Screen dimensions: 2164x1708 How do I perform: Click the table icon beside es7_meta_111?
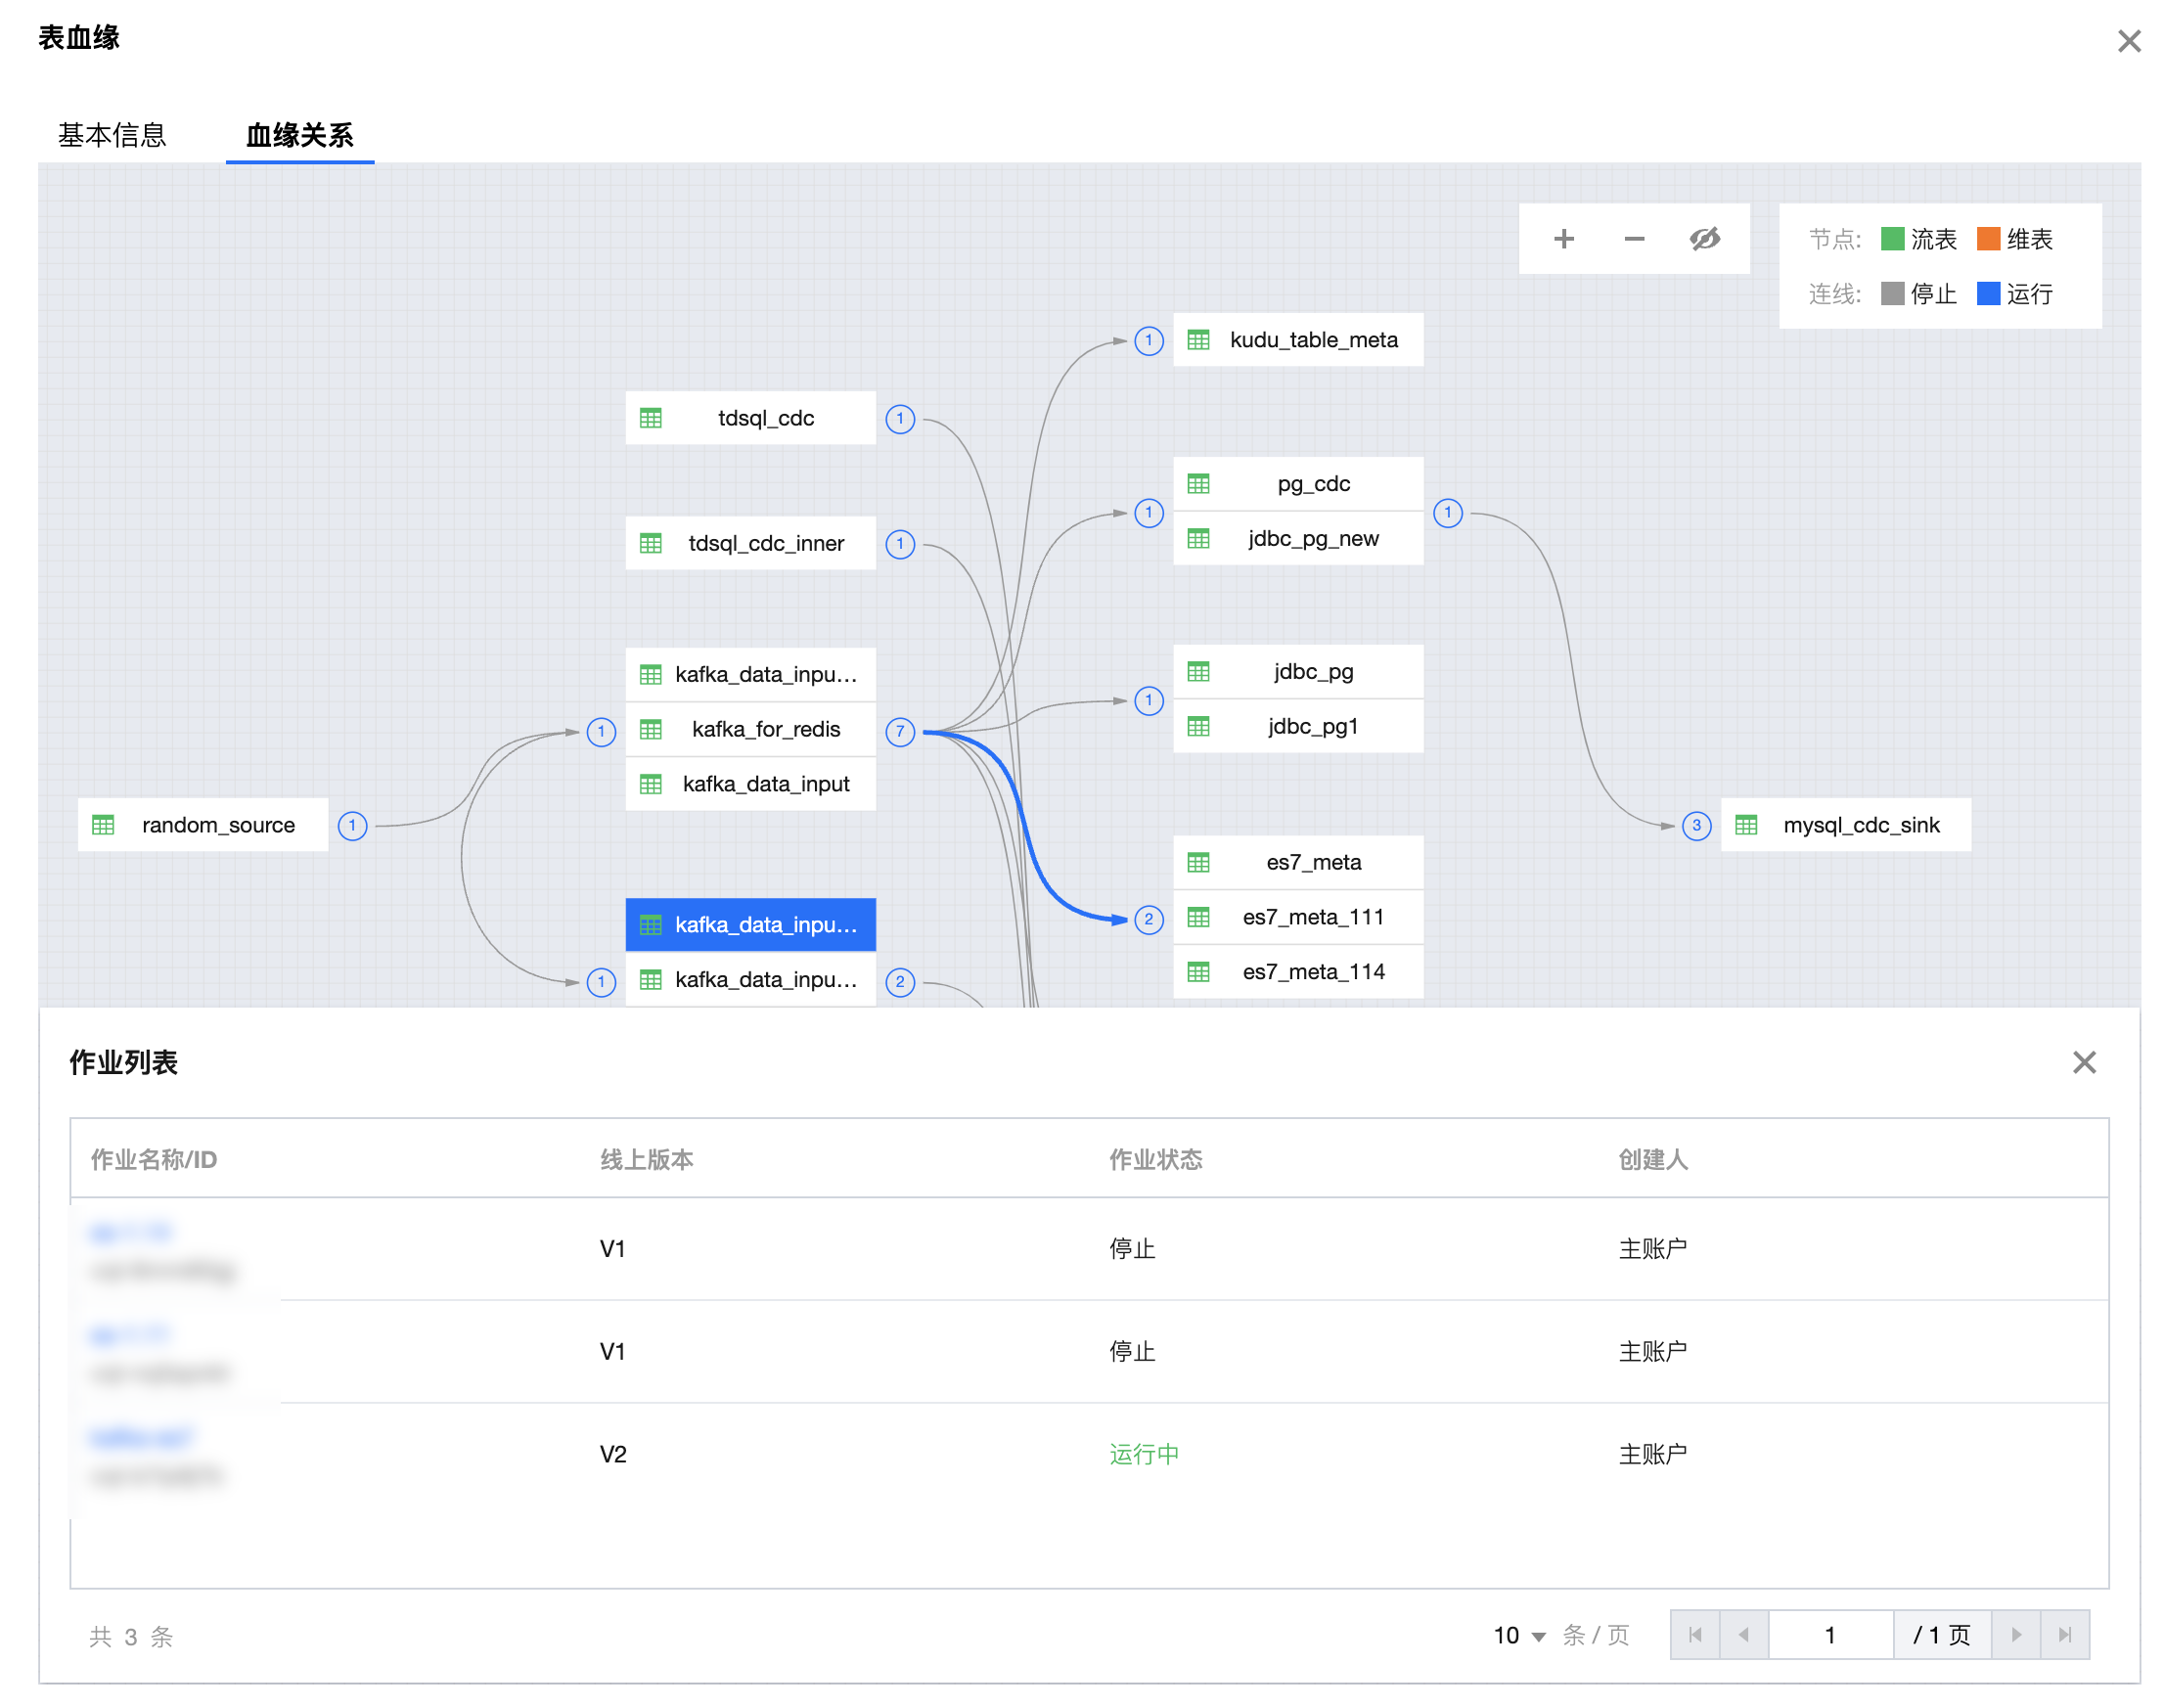[x=1198, y=917]
